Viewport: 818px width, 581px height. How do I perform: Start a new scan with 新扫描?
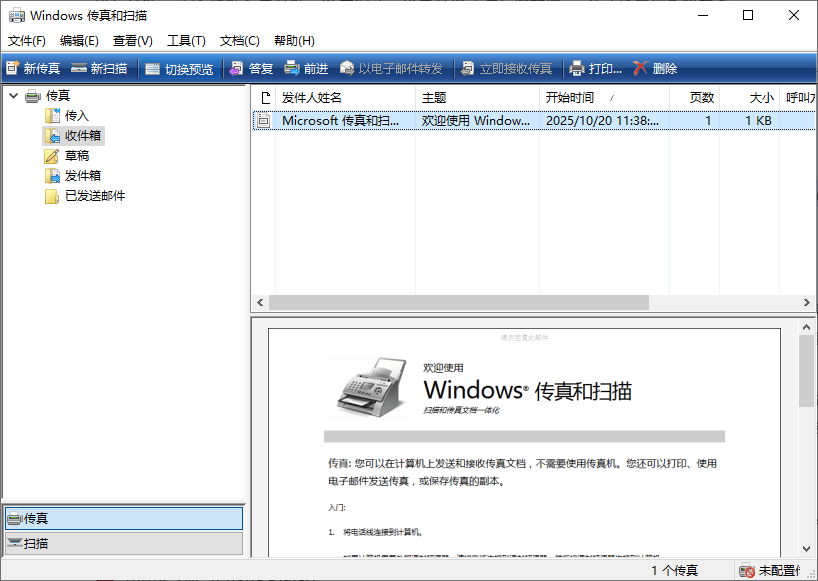click(x=99, y=68)
